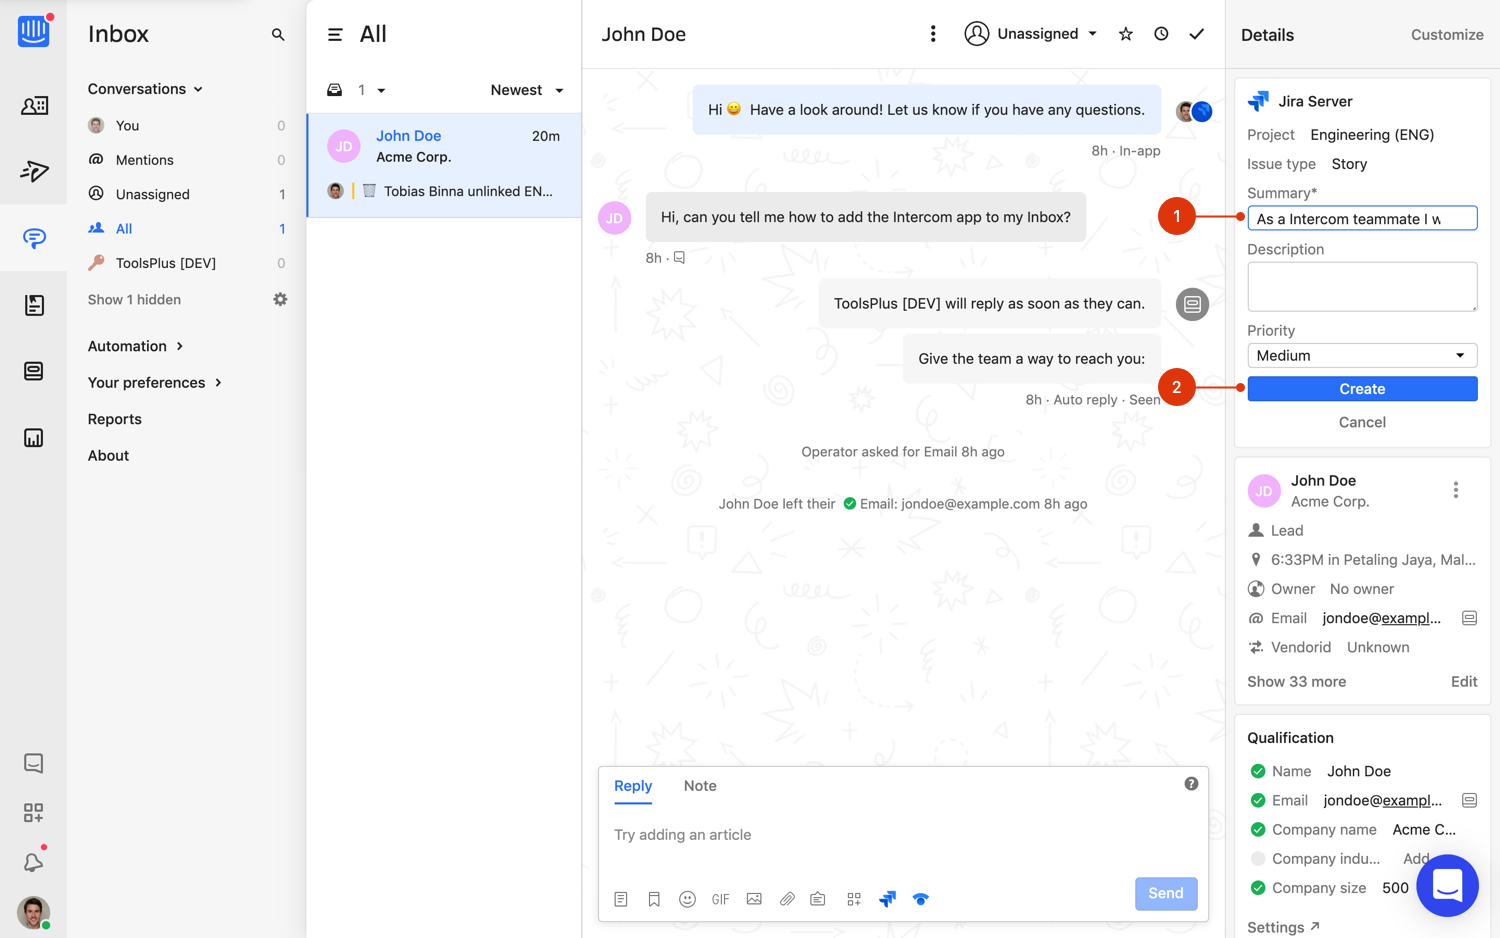The height and width of the screenshot is (938, 1500).
Task: Click the blue Create button
Action: click(1361, 389)
